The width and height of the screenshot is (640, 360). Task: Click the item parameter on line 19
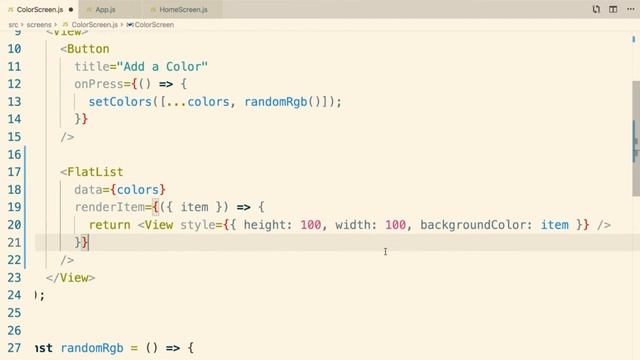(x=194, y=207)
